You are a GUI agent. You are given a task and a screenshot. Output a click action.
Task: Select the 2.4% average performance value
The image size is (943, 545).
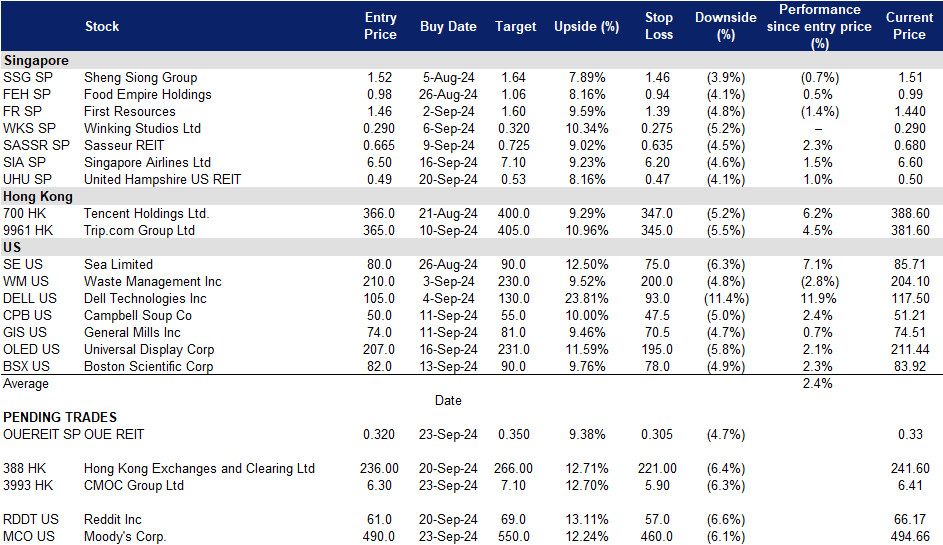pos(817,384)
